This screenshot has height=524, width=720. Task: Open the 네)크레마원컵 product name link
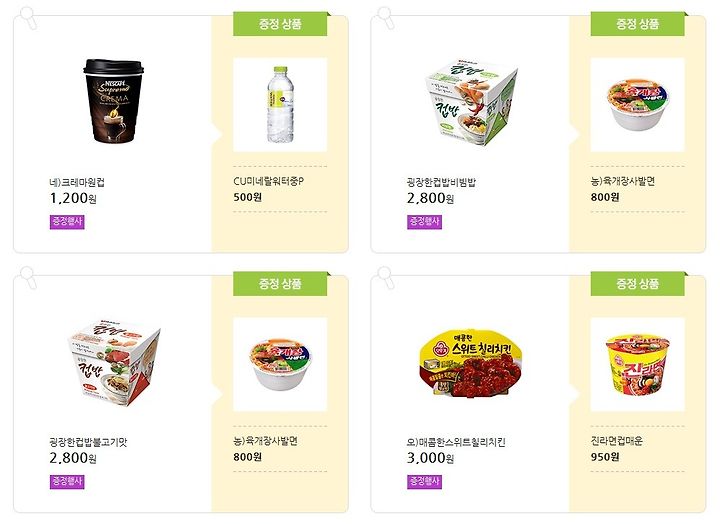[x=77, y=182]
